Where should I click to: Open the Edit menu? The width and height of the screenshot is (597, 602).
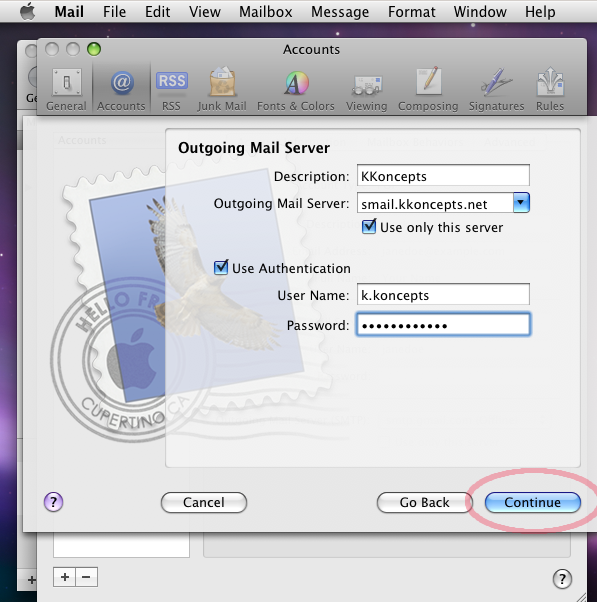pyautogui.click(x=157, y=12)
